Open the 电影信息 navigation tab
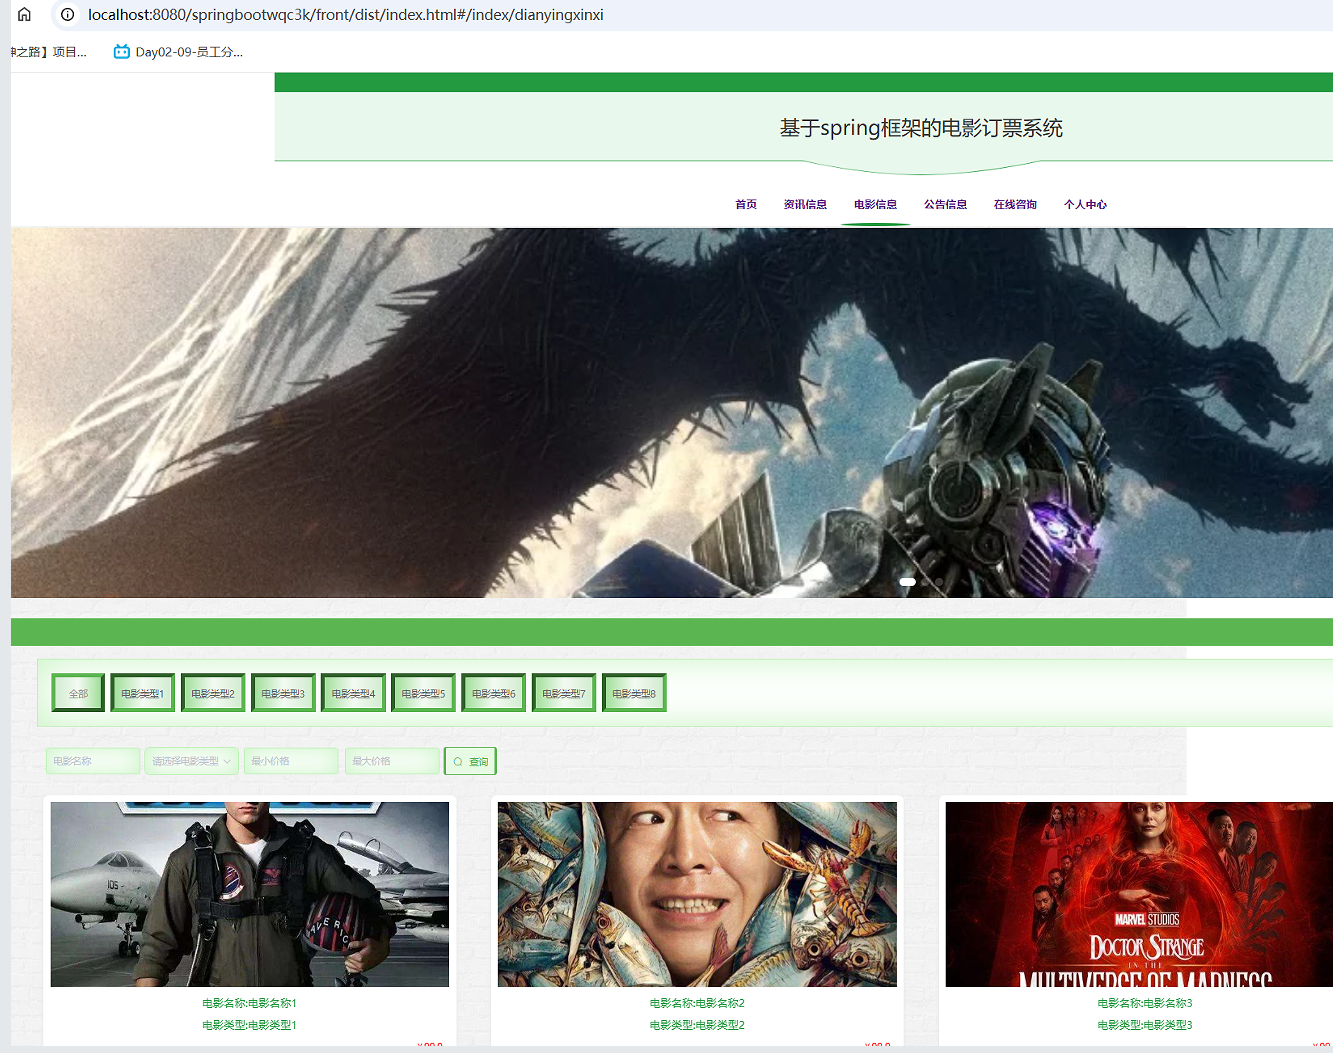Screen dimensions: 1333x1053 [x=875, y=204]
